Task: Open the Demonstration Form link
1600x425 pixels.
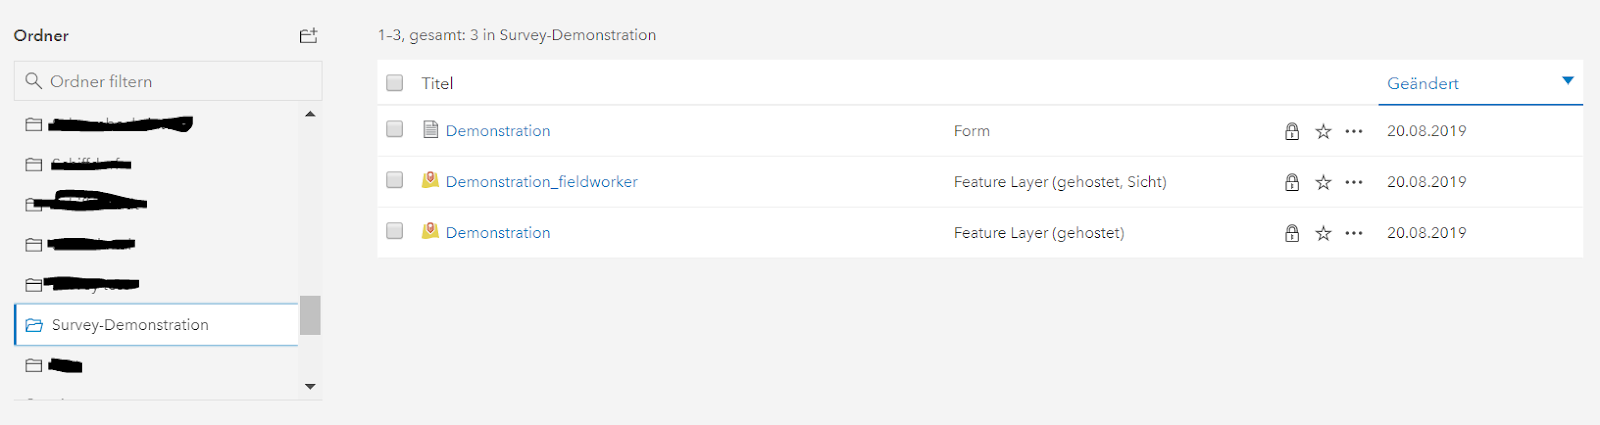Action: pyautogui.click(x=498, y=131)
